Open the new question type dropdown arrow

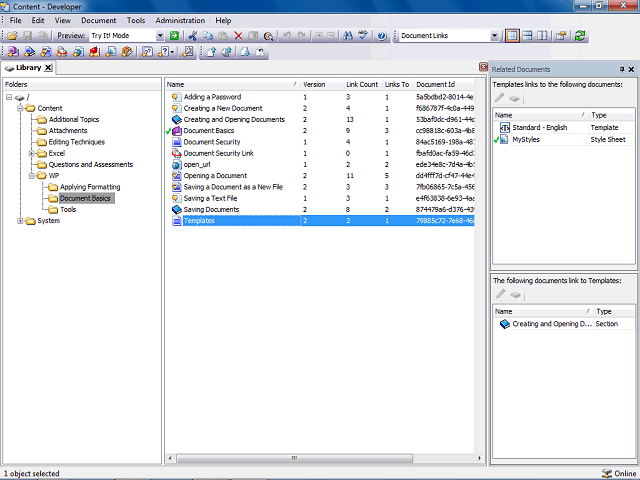172,52
